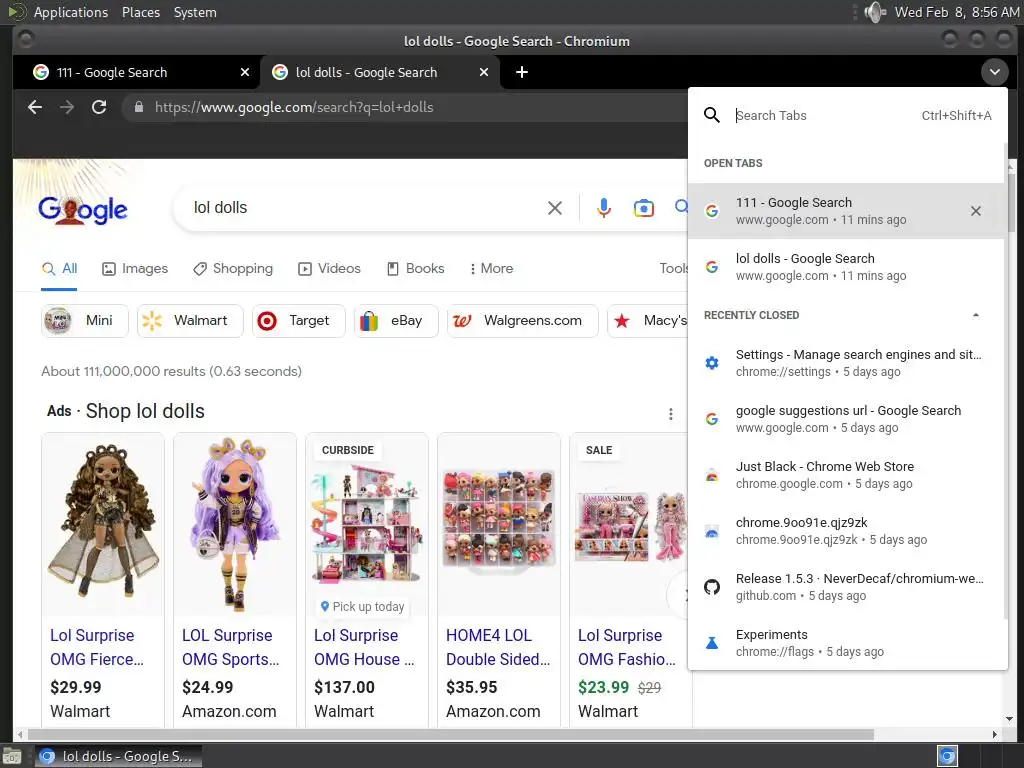The image size is (1024, 768).
Task: Open 'Lol Surprise OMG House' product link
Action: (x=364, y=647)
